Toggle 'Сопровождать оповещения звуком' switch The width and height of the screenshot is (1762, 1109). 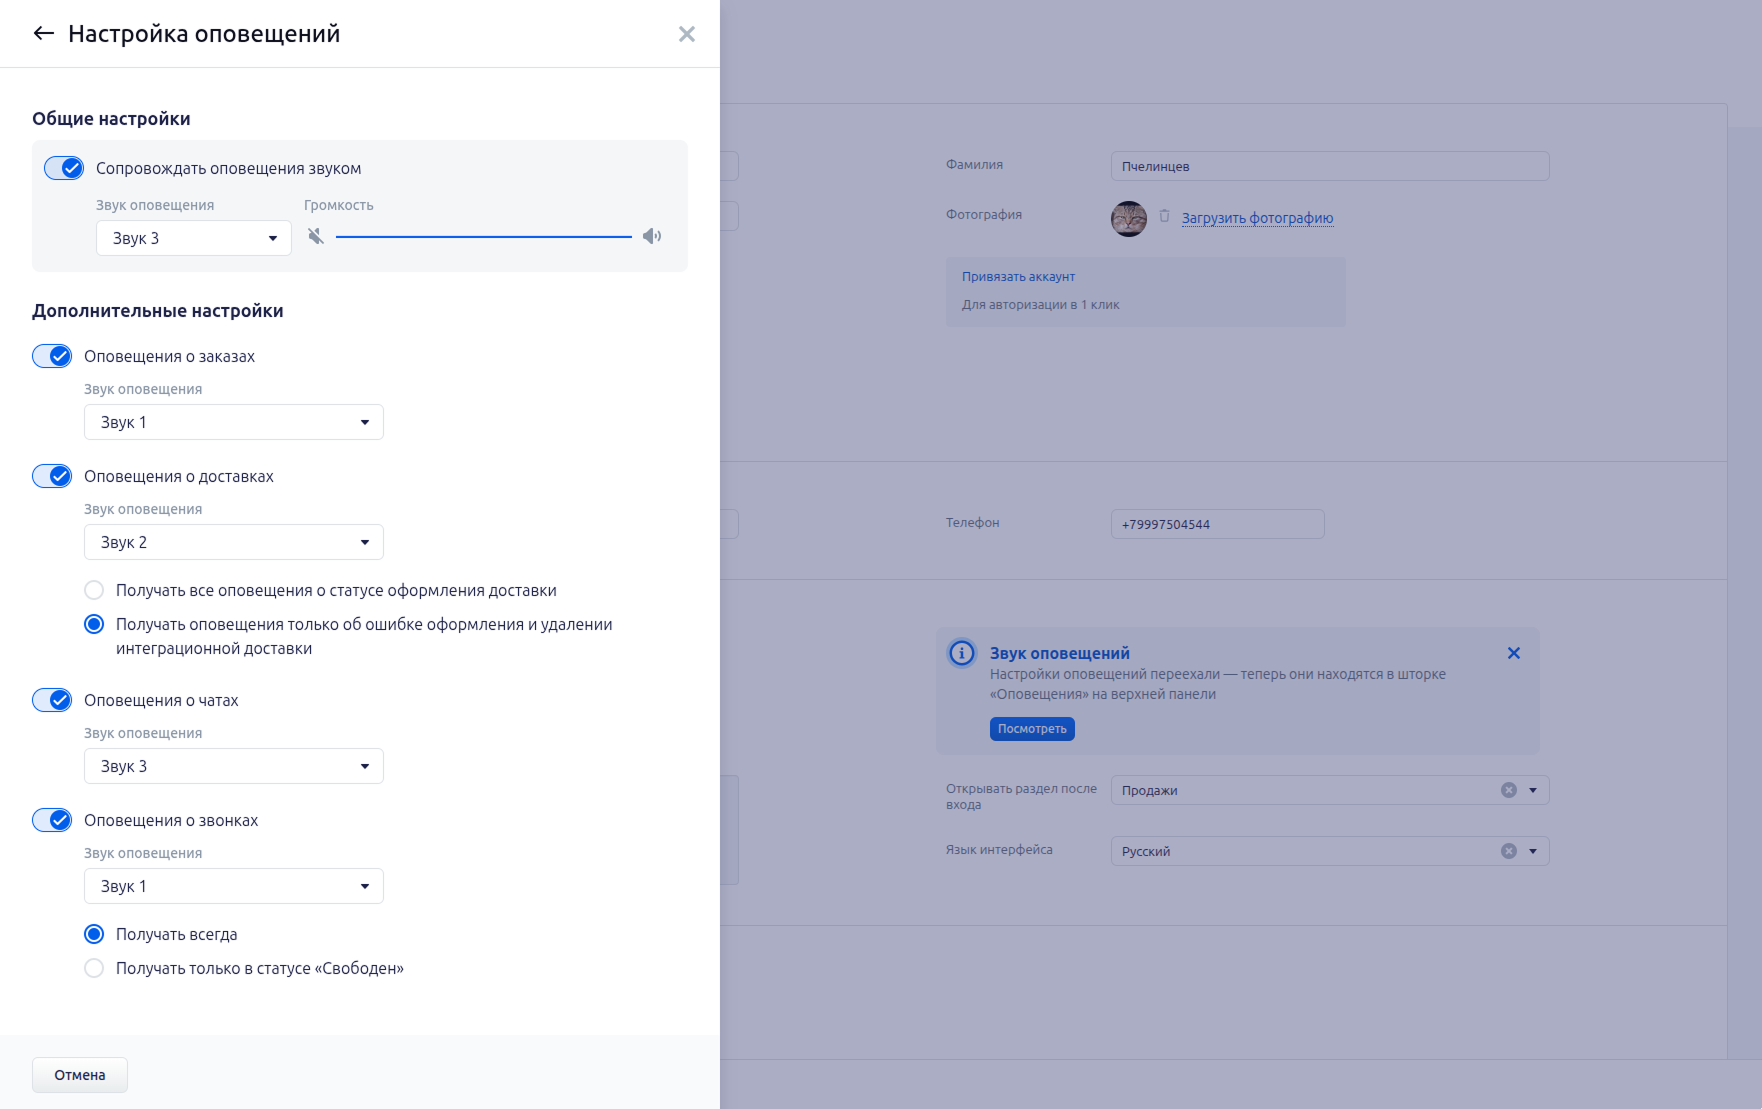click(64, 168)
